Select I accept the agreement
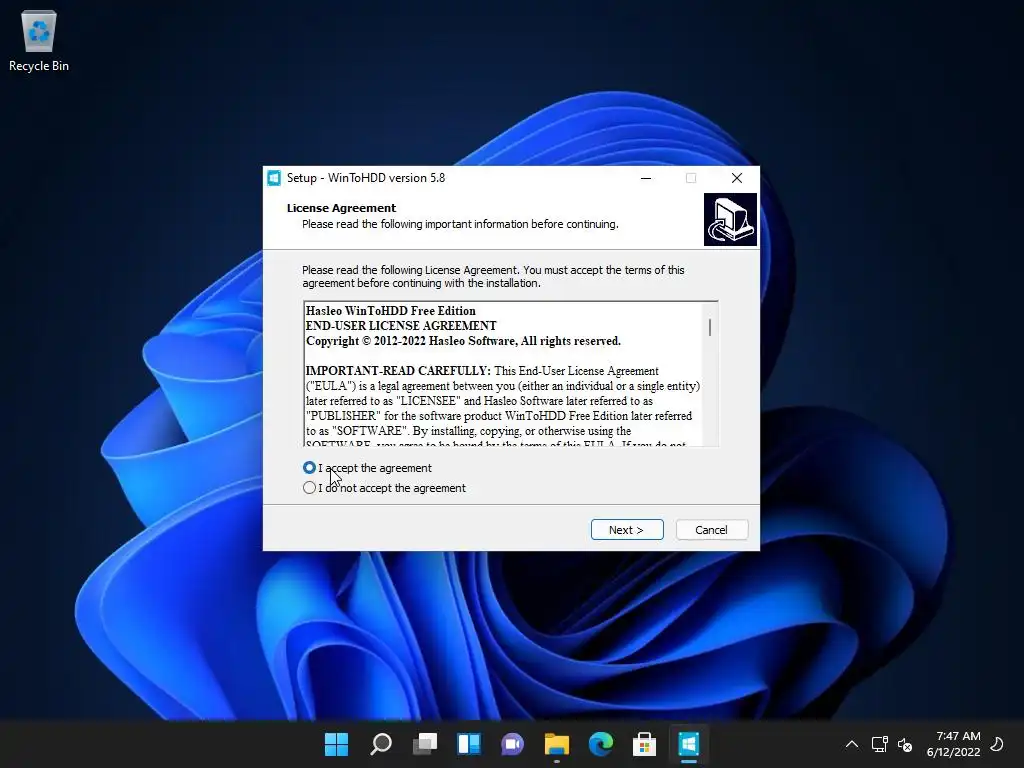 (367, 468)
